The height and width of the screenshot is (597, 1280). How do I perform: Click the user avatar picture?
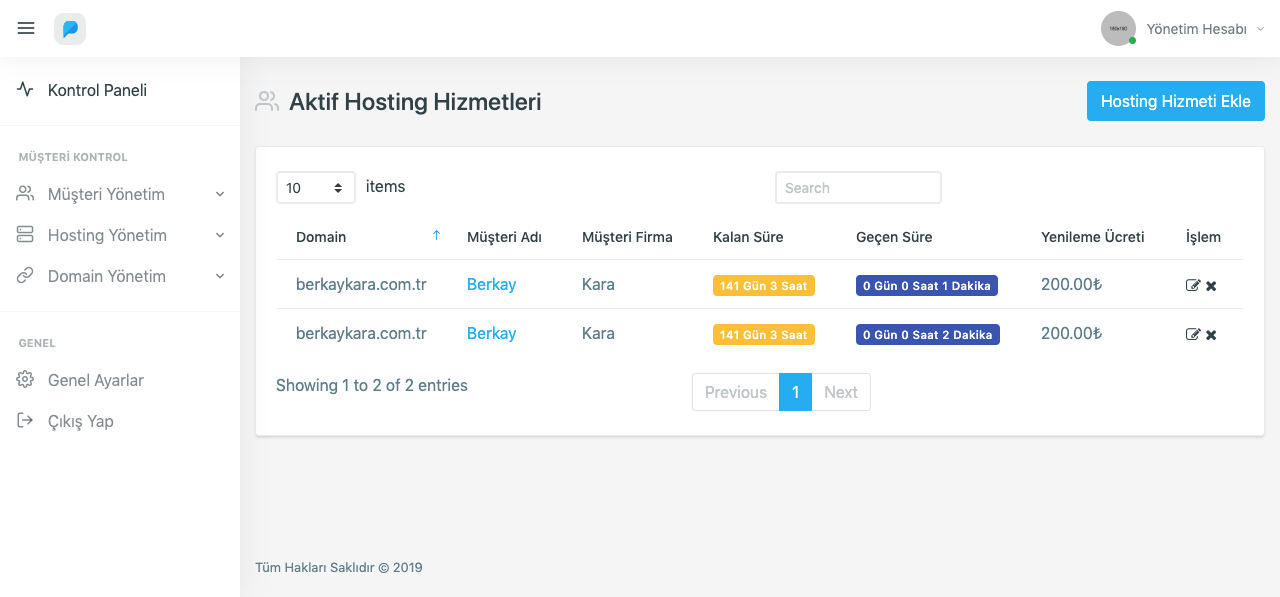tap(1118, 29)
